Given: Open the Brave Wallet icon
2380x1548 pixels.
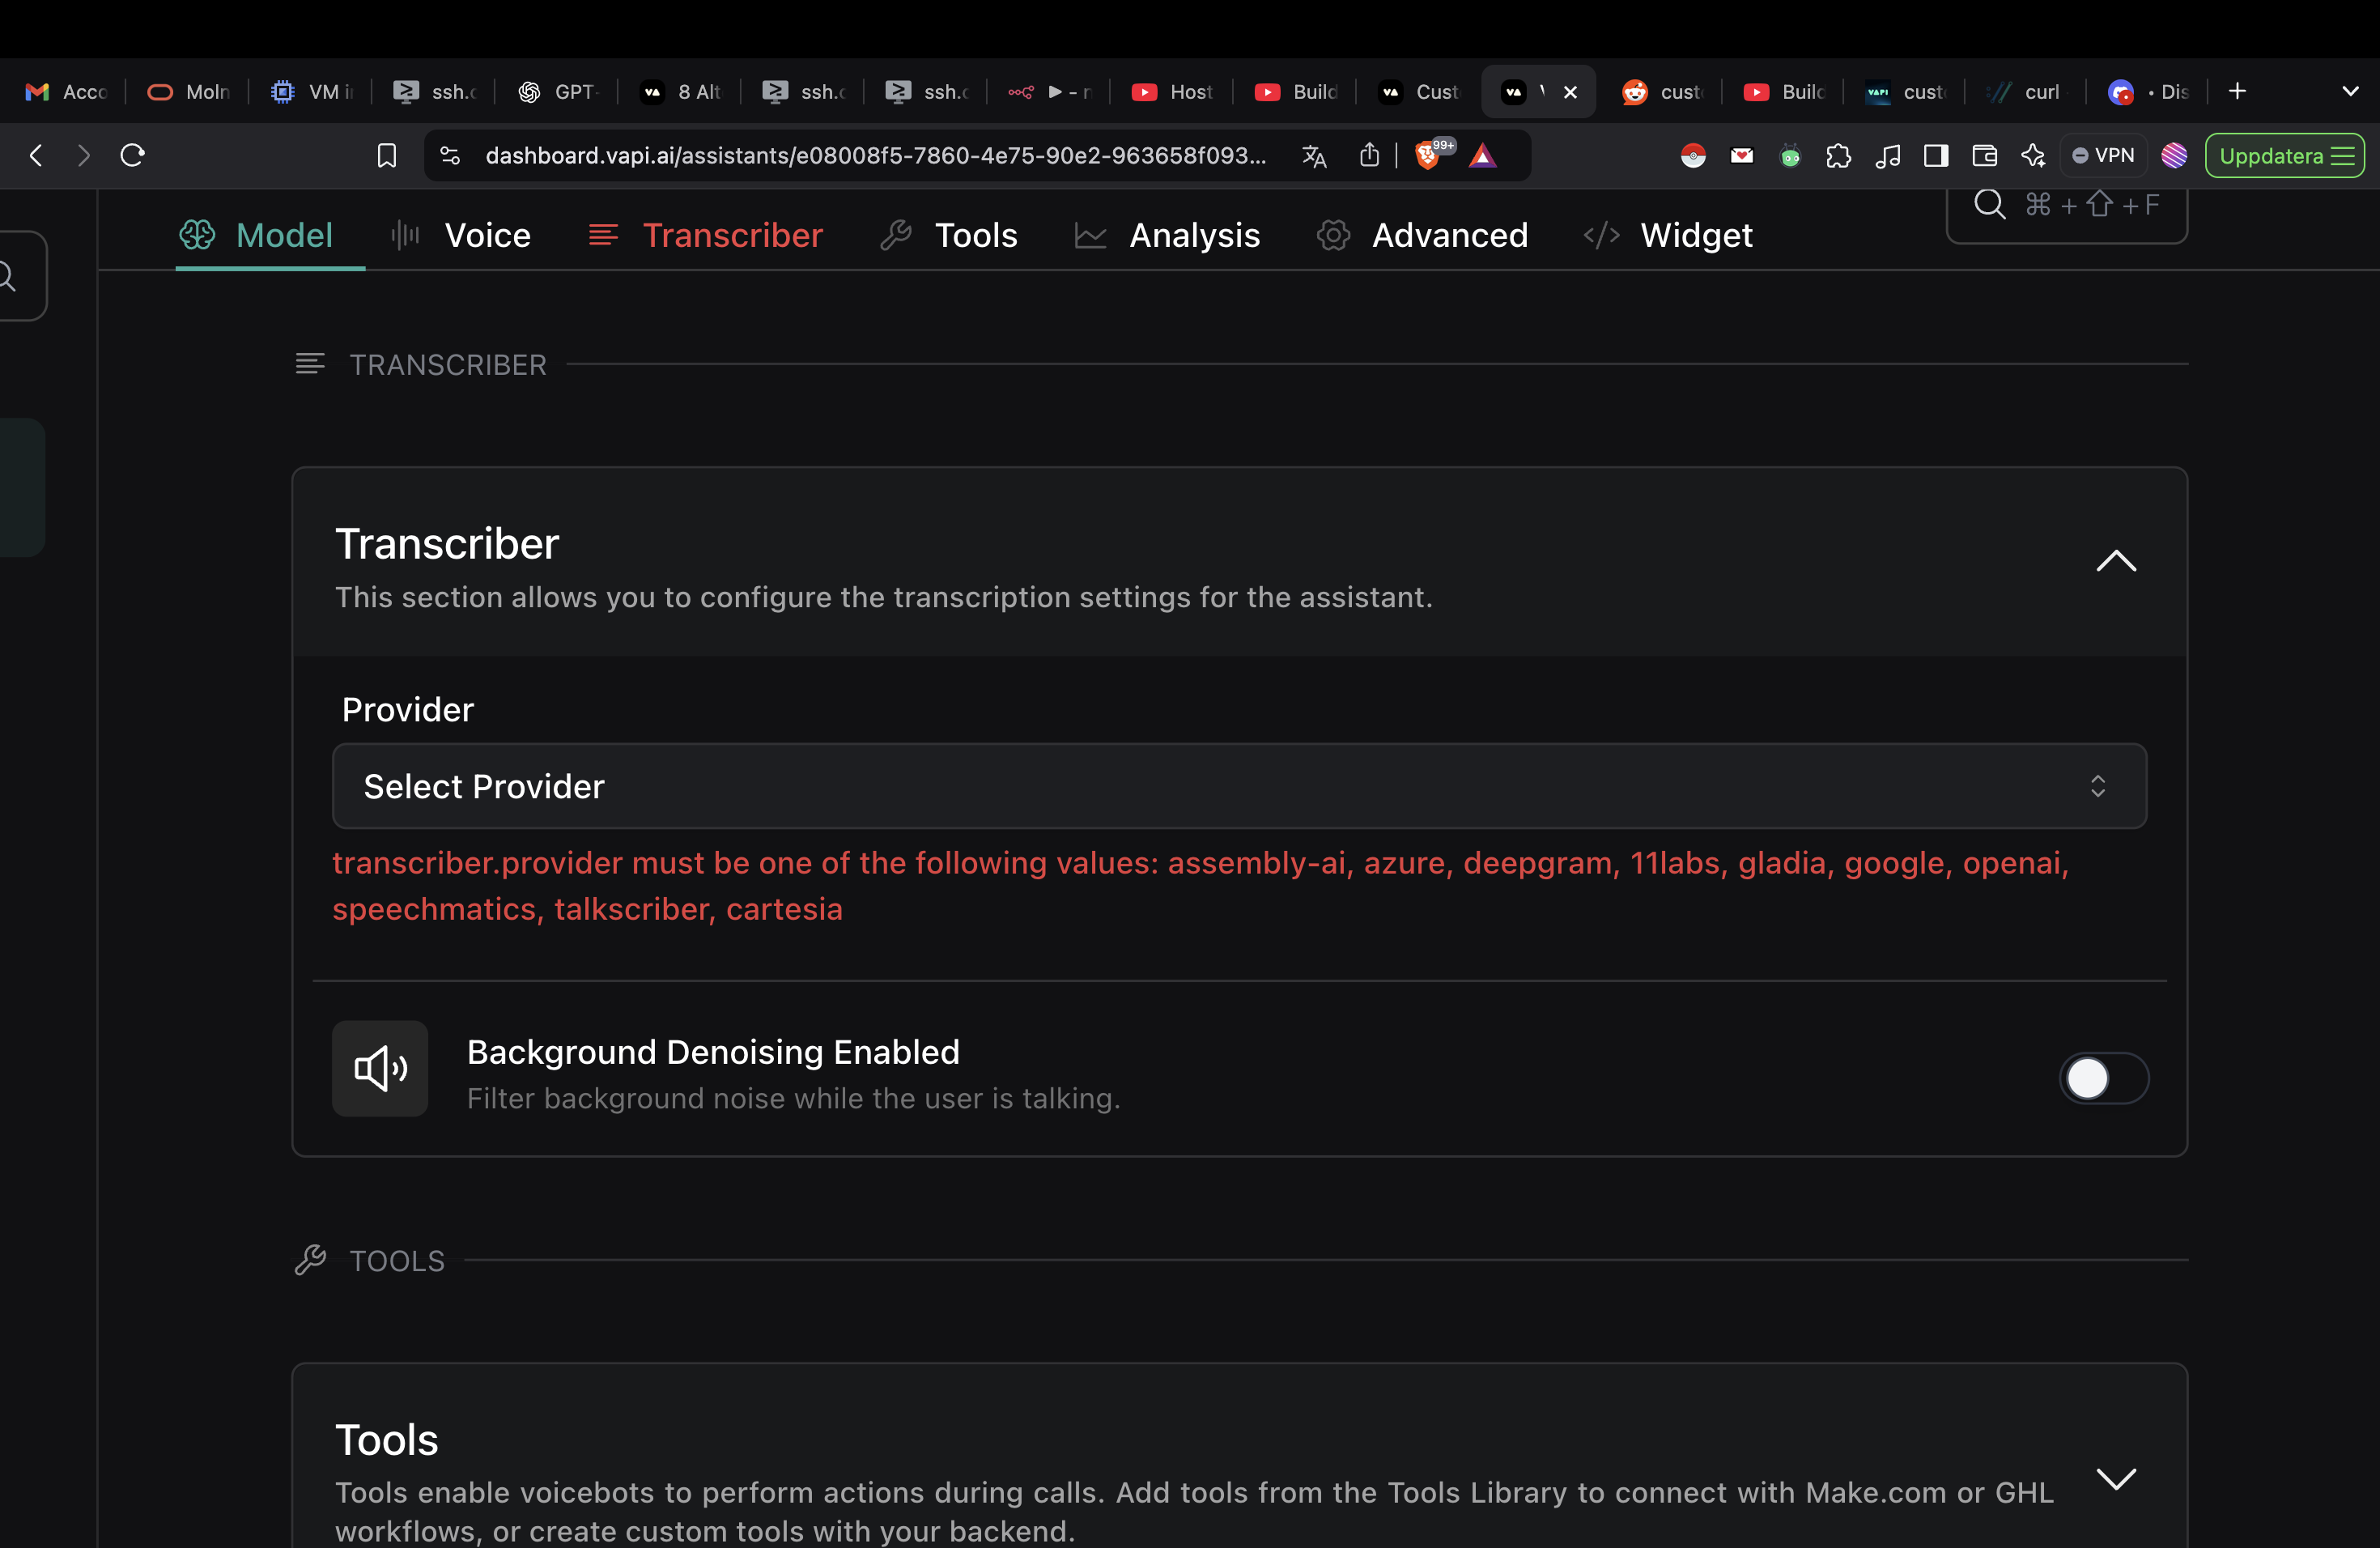Looking at the screenshot, I should pyautogui.click(x=1985, y=155).
